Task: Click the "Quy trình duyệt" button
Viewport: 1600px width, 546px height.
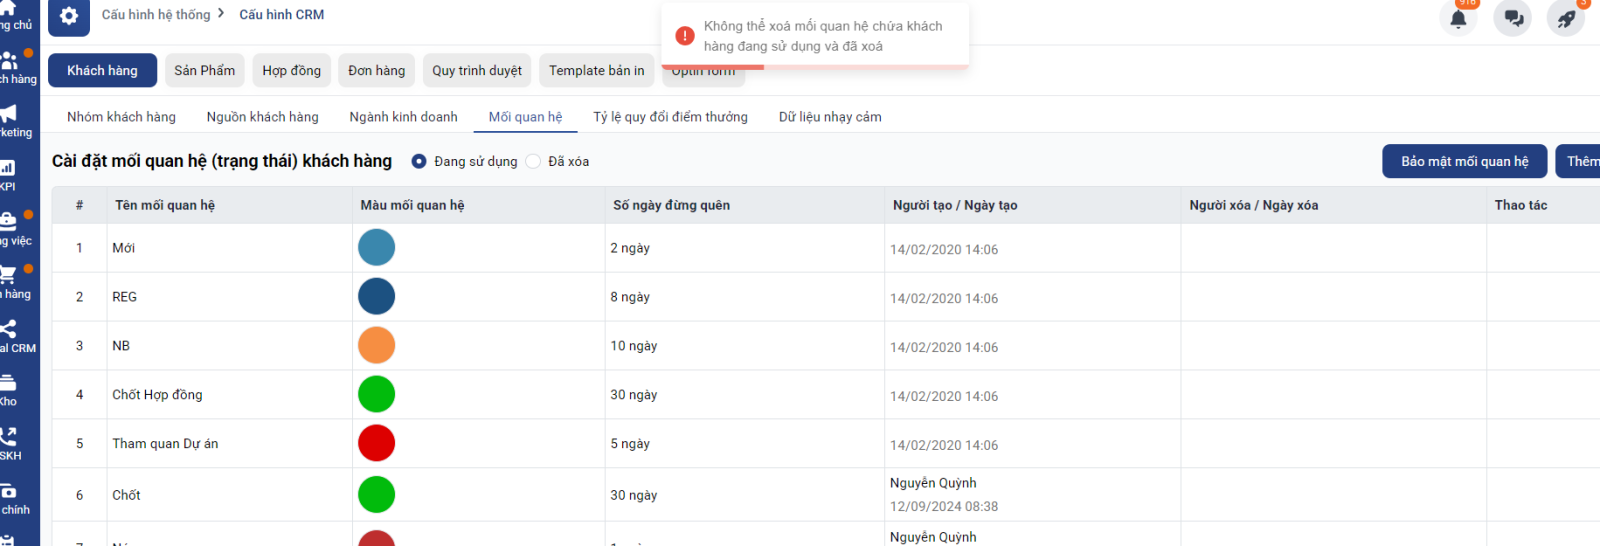Action: click(477, 71)
